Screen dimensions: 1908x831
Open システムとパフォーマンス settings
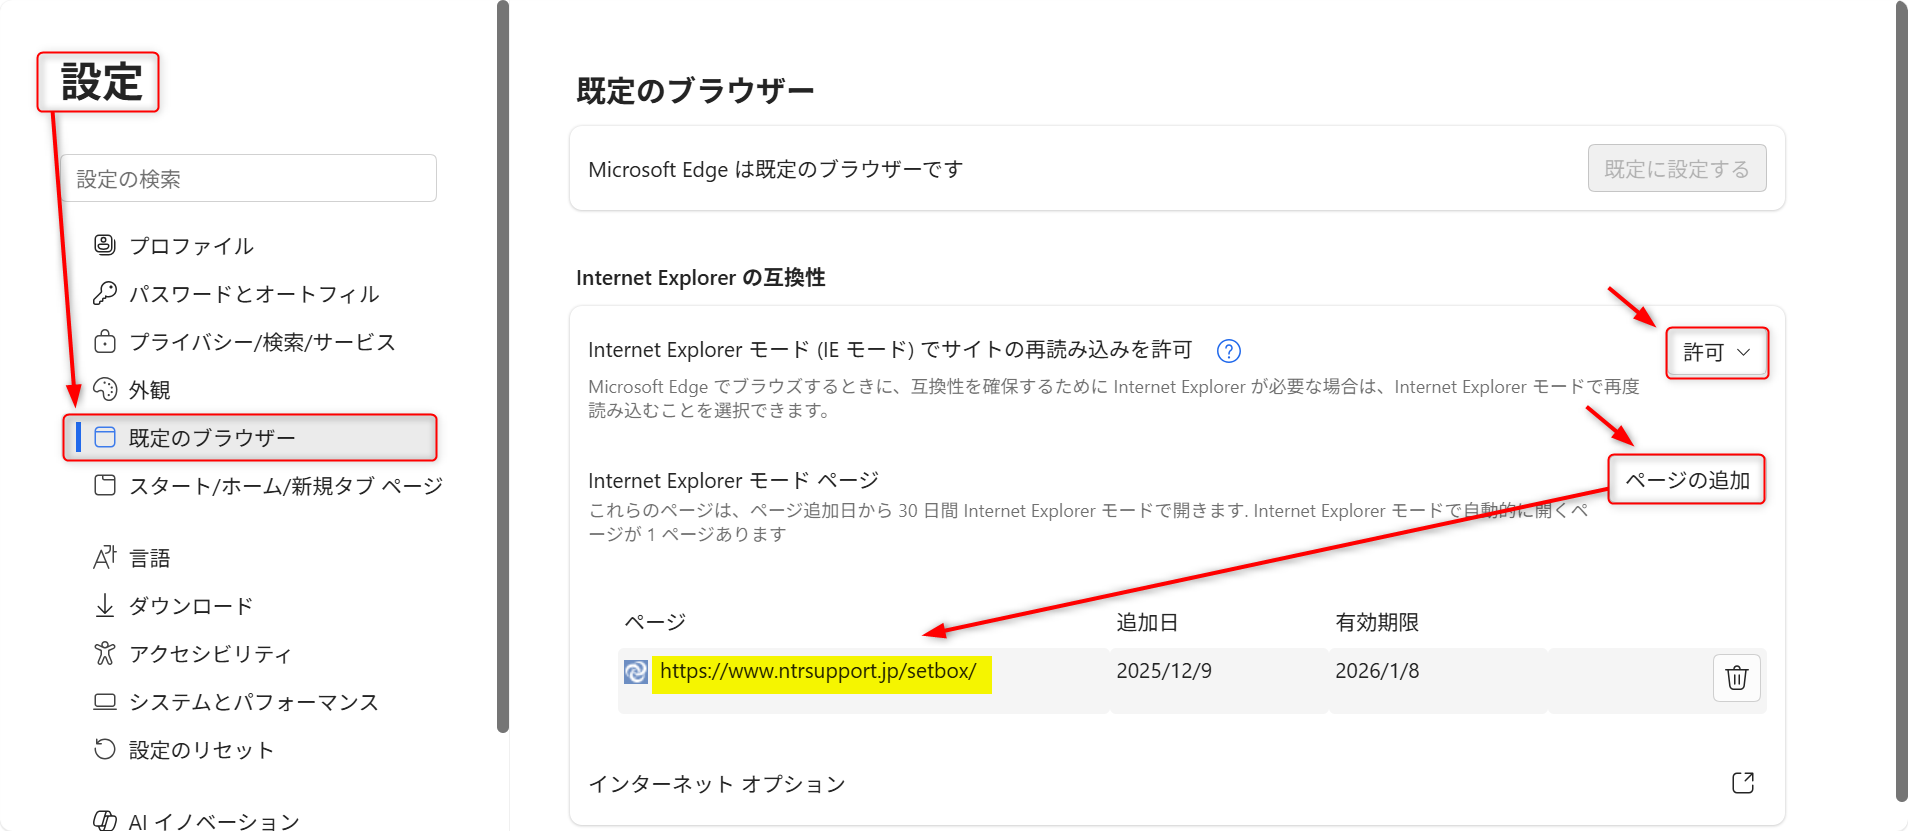click(x=253, y=702)
